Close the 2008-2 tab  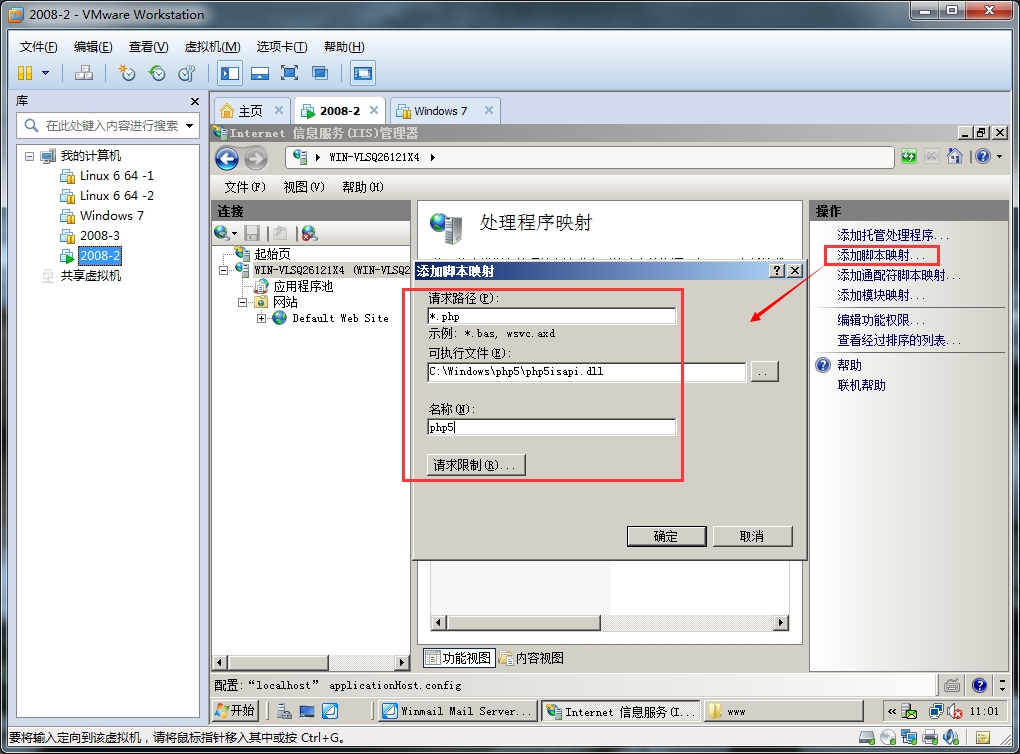[374, 110]
